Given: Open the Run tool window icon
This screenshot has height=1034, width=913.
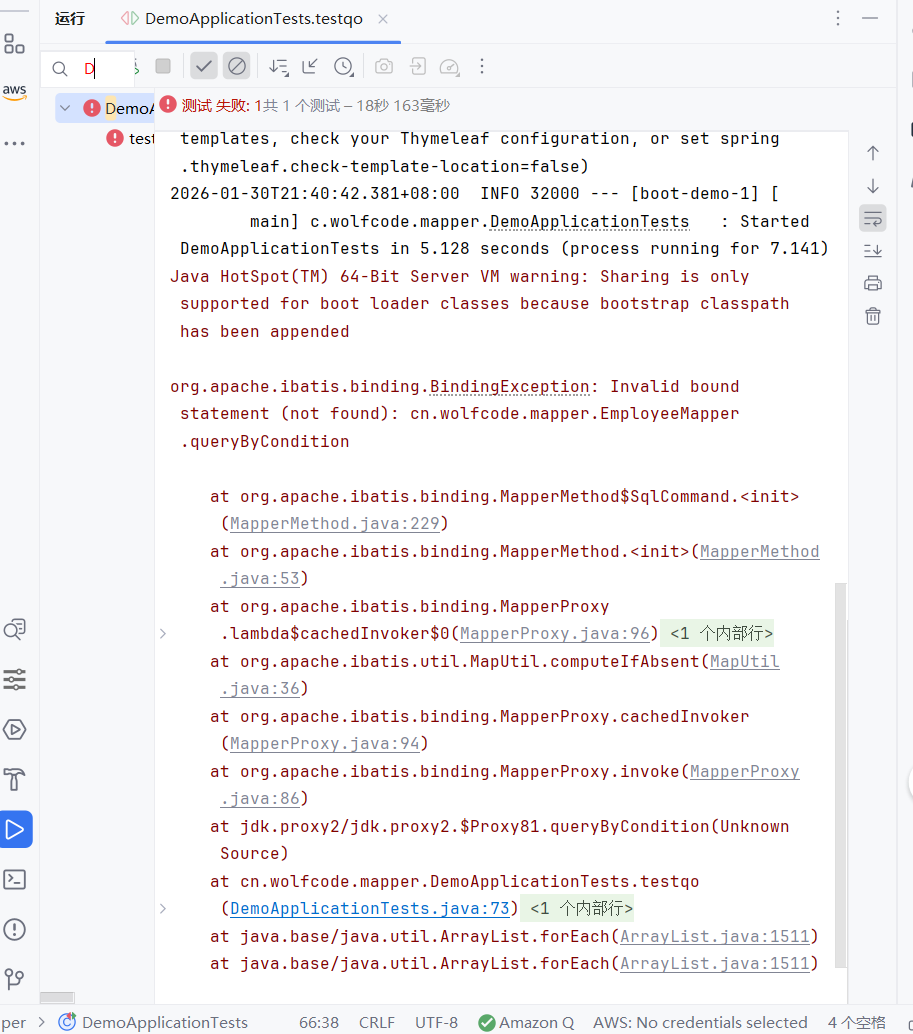Looking at the screenshot, I should [x=15, y=830].
